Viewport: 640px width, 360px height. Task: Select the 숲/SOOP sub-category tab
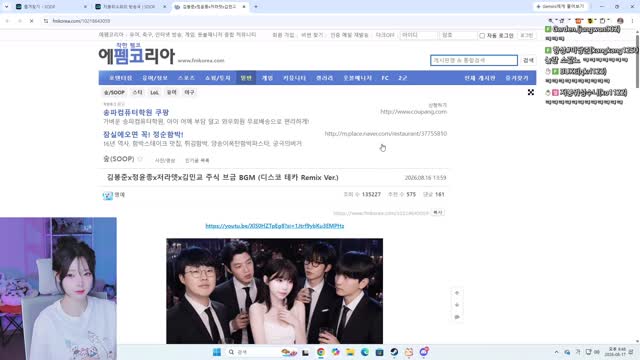pyautogui.click(x=114, y=93)
